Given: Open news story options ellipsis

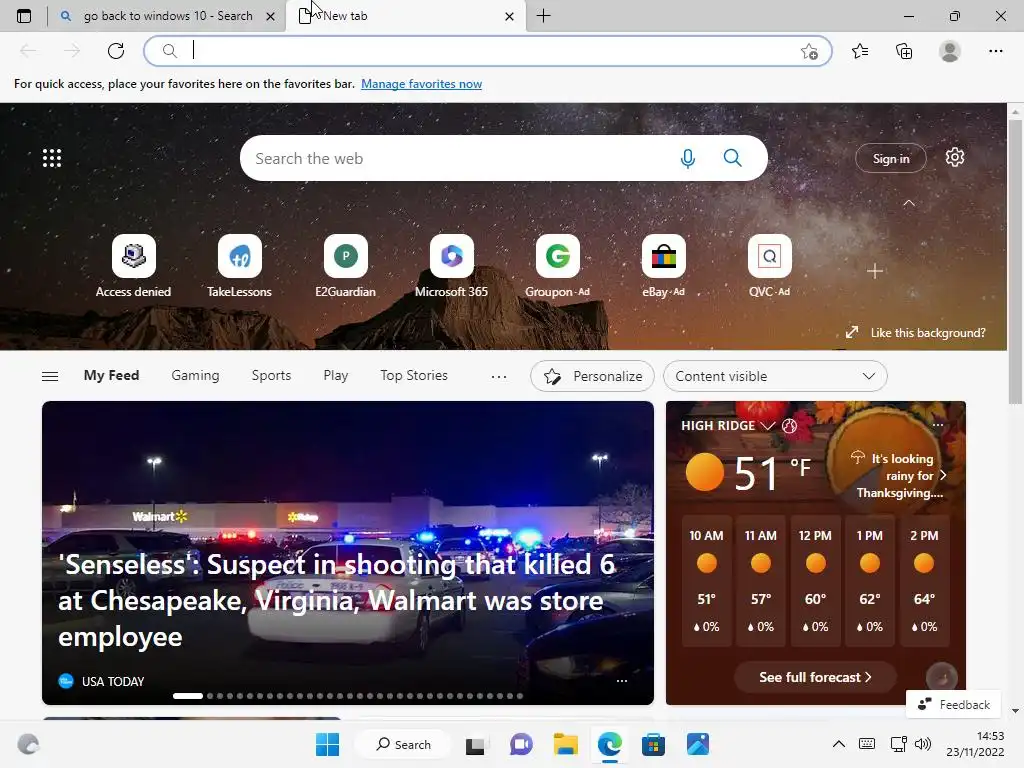Looking at the screenshot, I should 622,680.
